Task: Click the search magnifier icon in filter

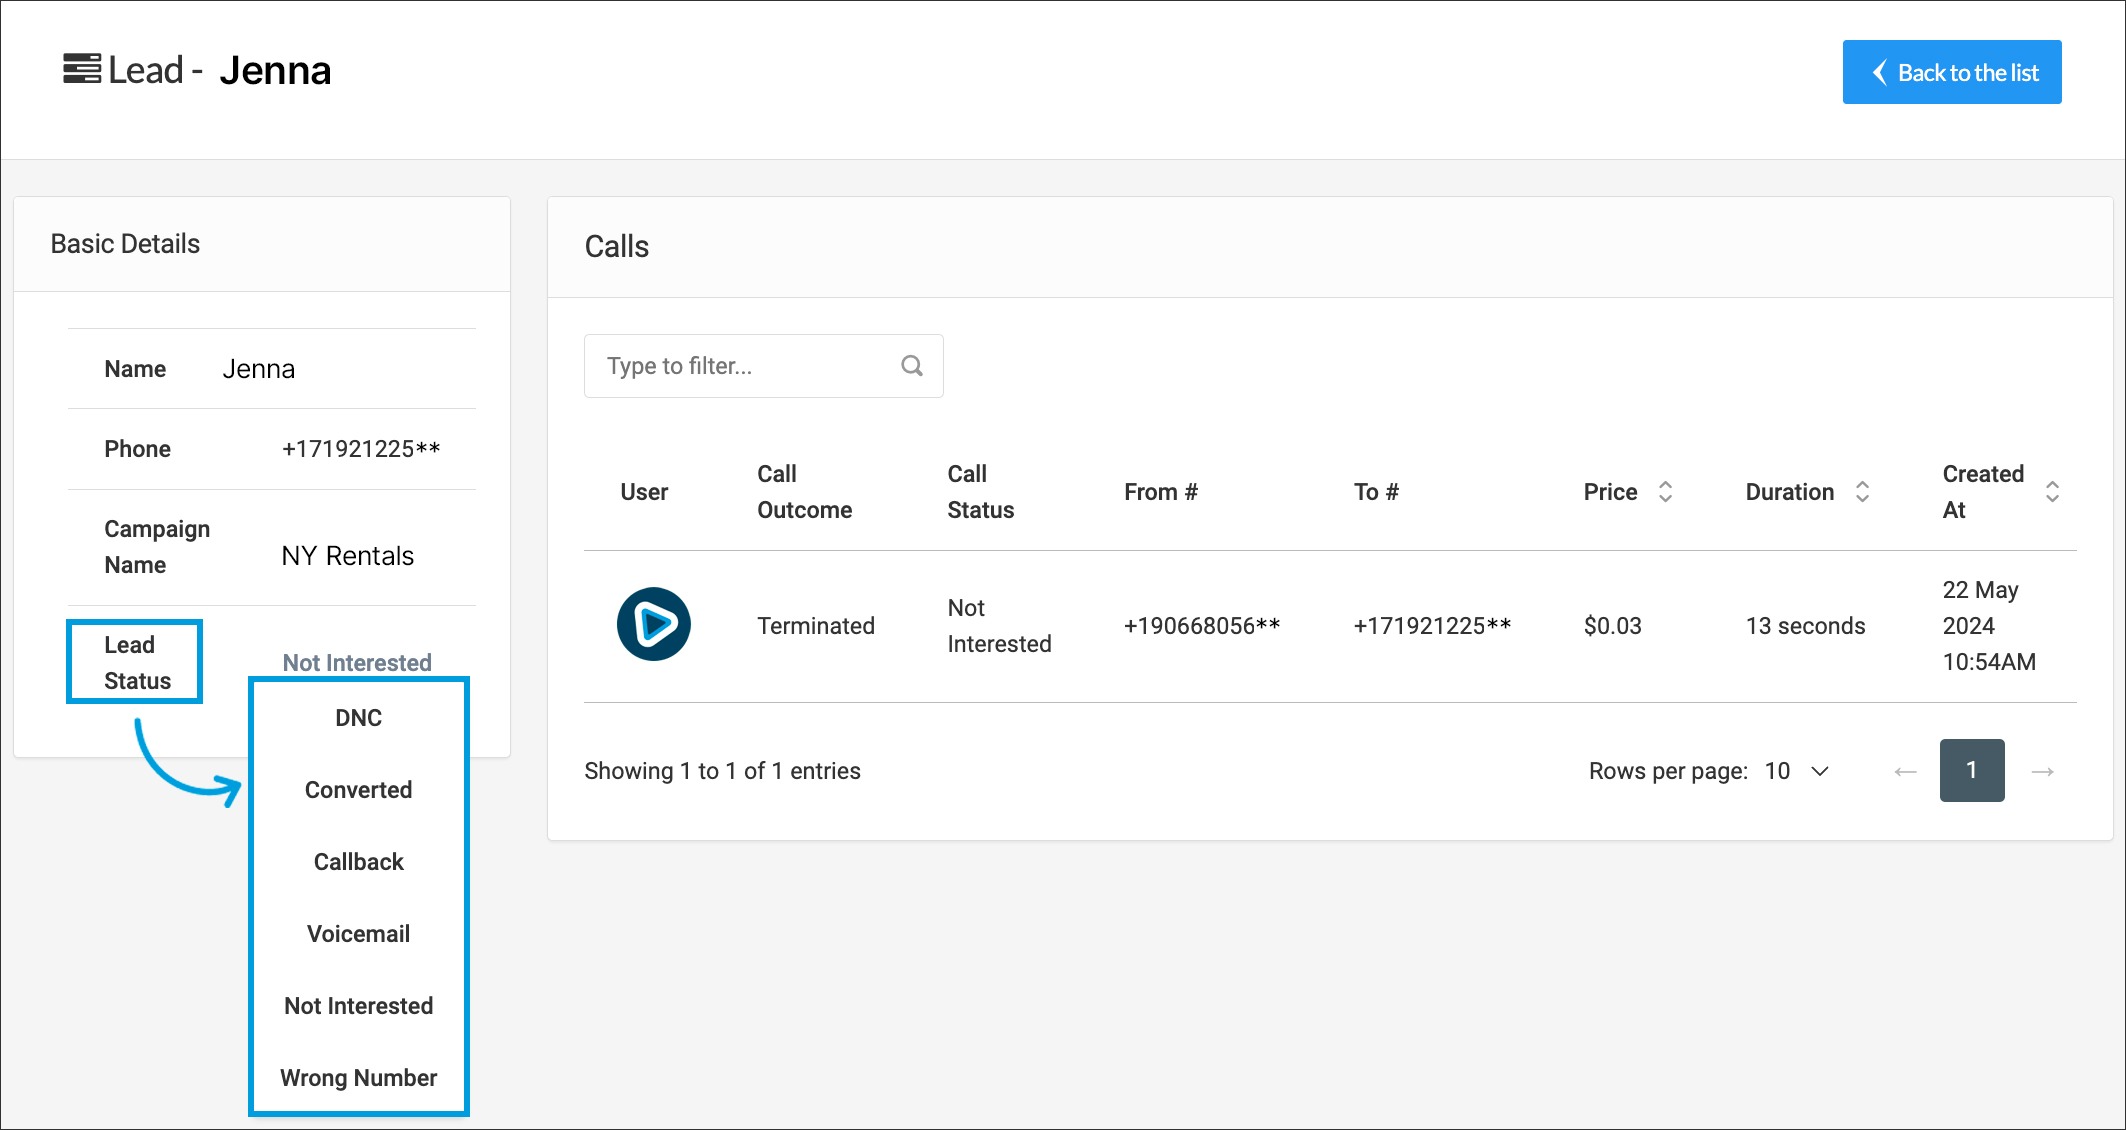Action: pos(911,366)
